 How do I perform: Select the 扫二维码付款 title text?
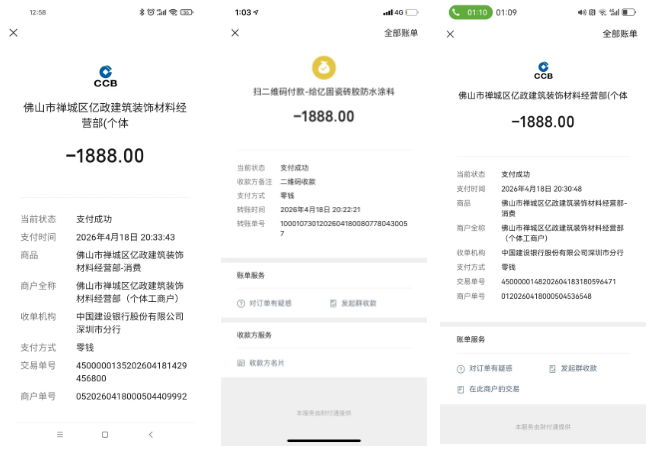click(x=324, y=92)
